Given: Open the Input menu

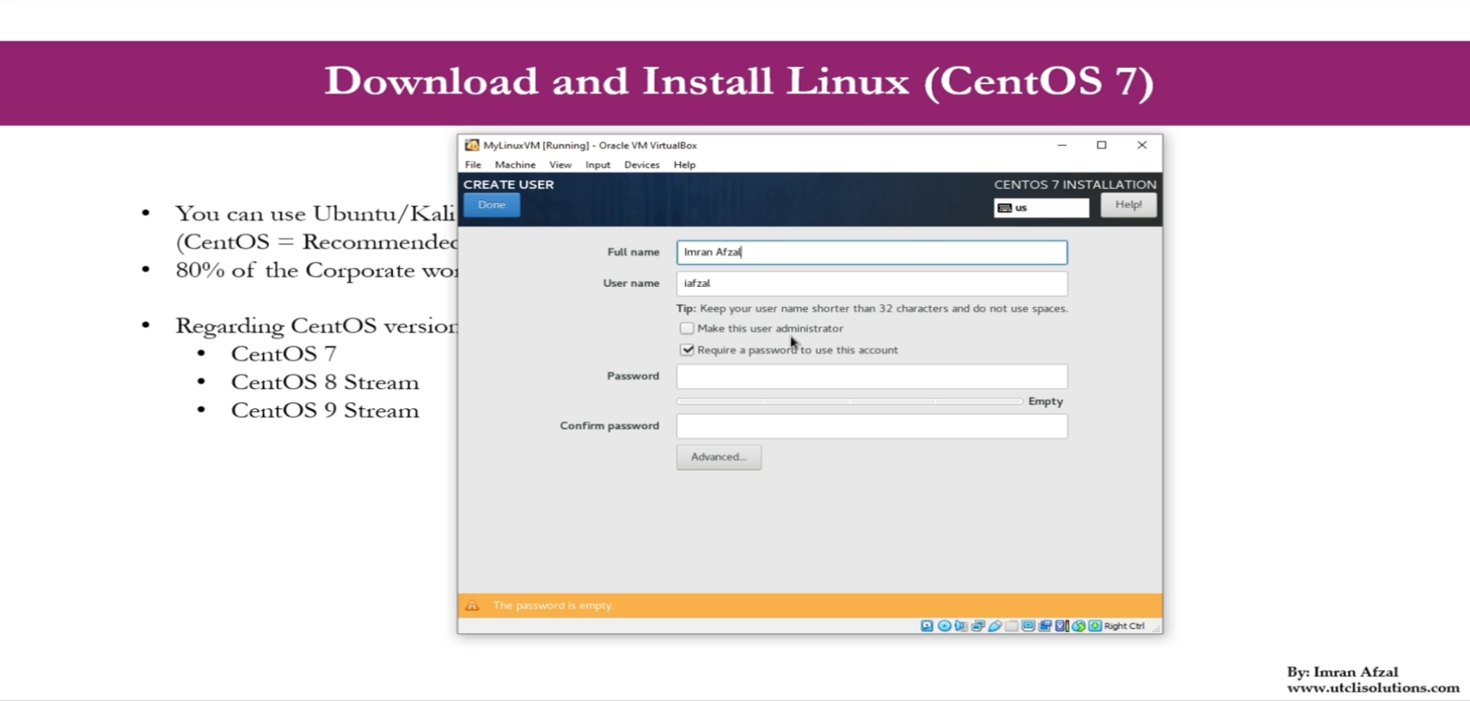Looking at the screenshot, I should tap(598, 165).
